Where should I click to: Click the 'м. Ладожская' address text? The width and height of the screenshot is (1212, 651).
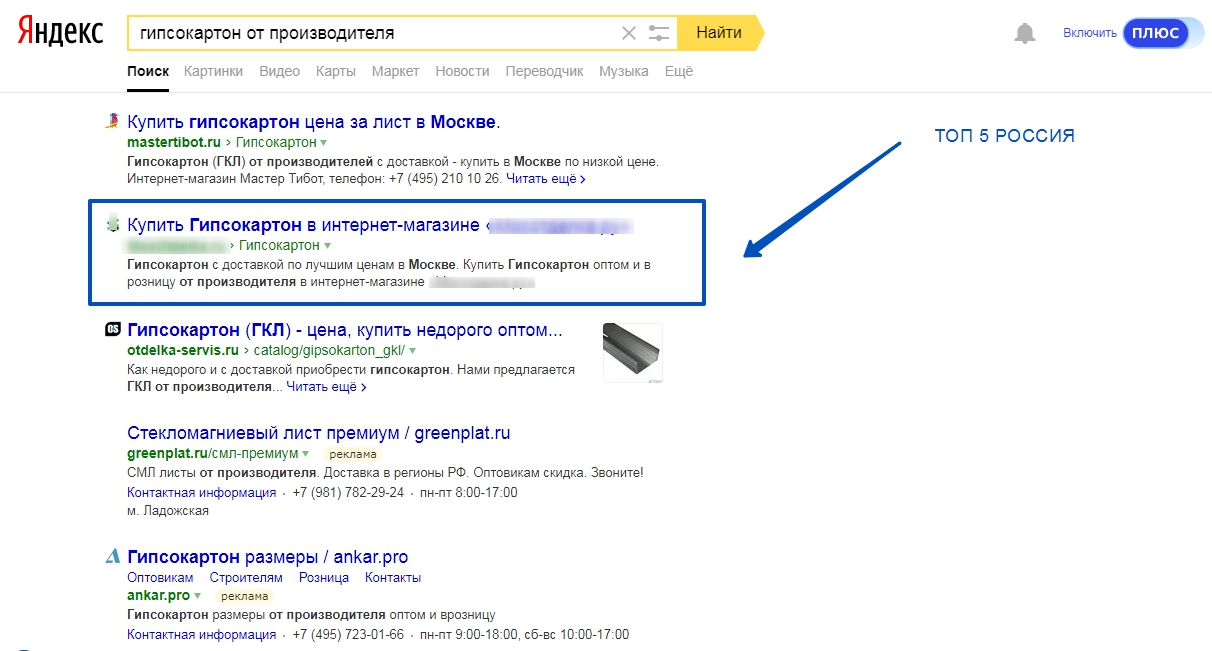tap(168, 511)
